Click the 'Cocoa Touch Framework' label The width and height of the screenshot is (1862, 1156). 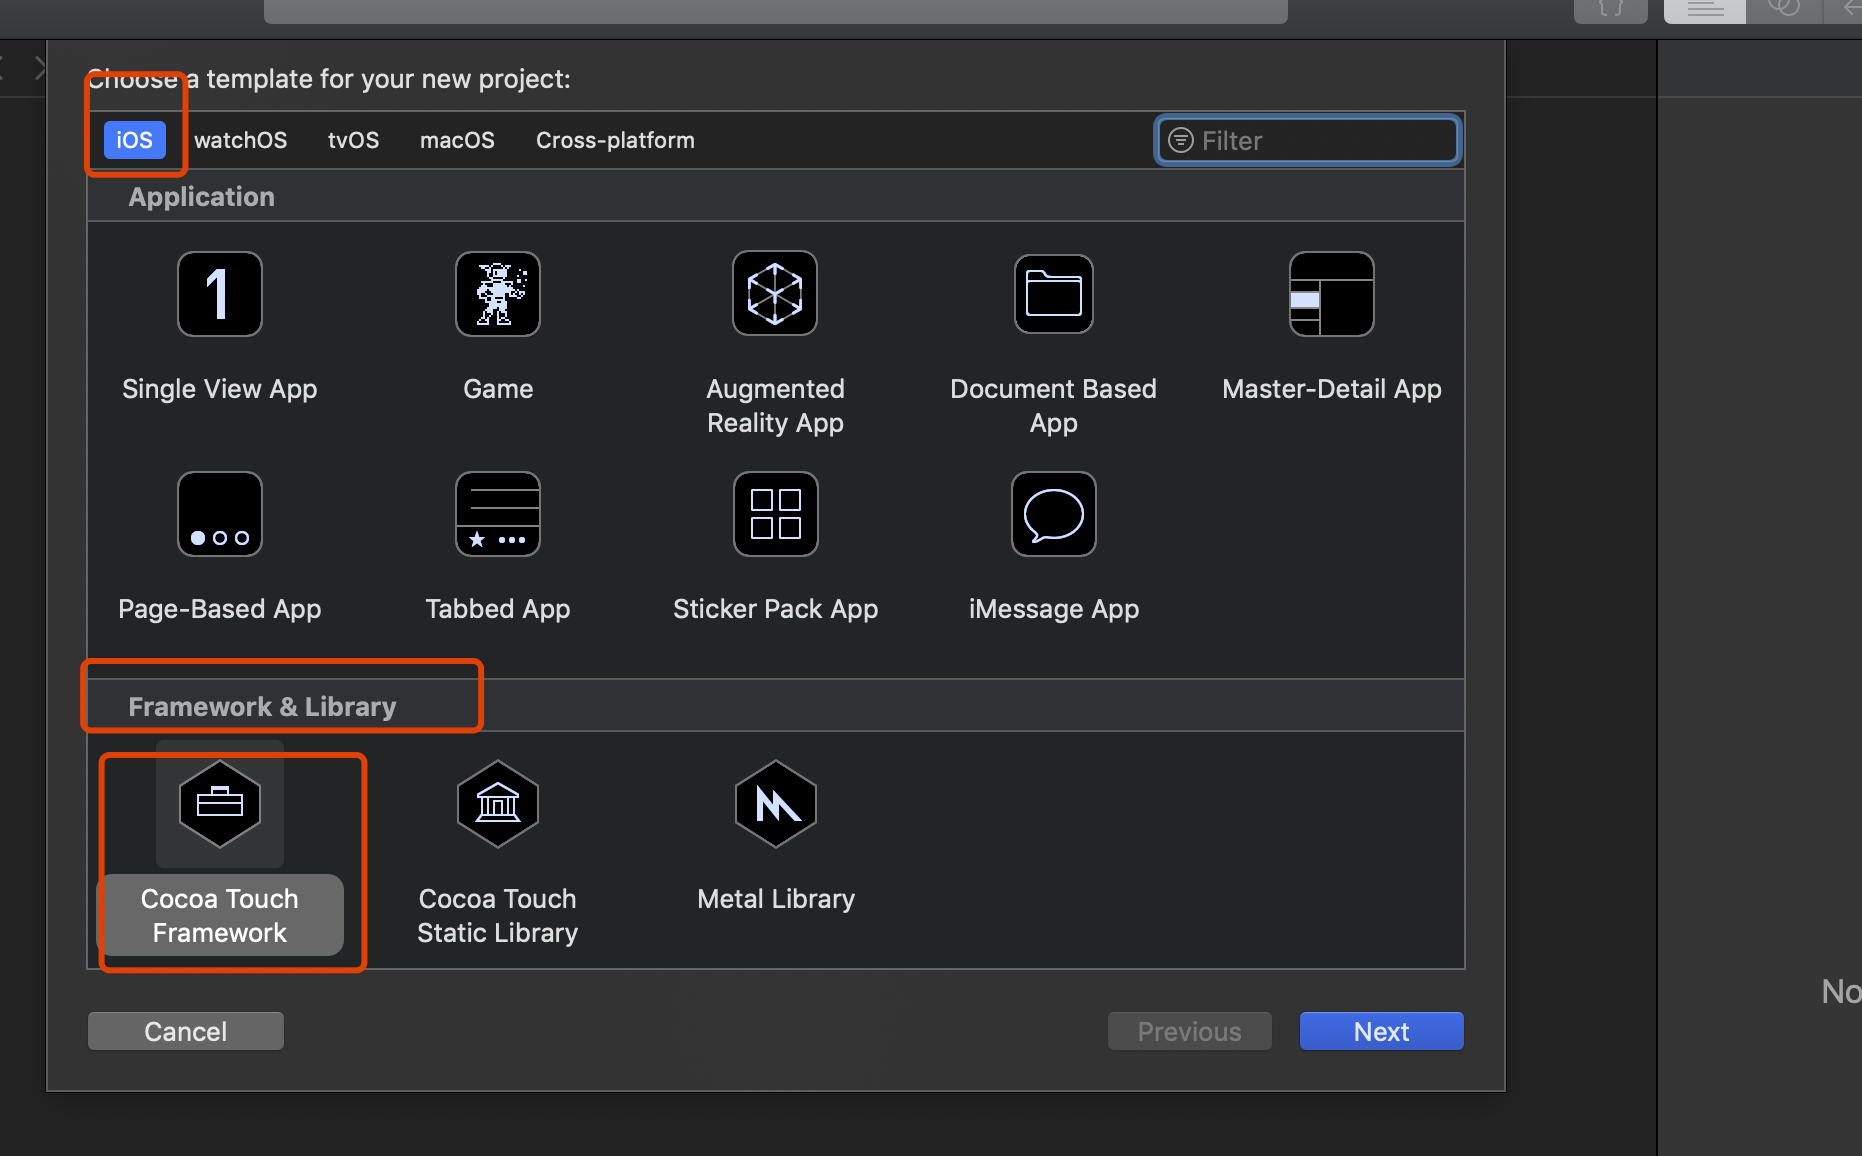point(220,916)
